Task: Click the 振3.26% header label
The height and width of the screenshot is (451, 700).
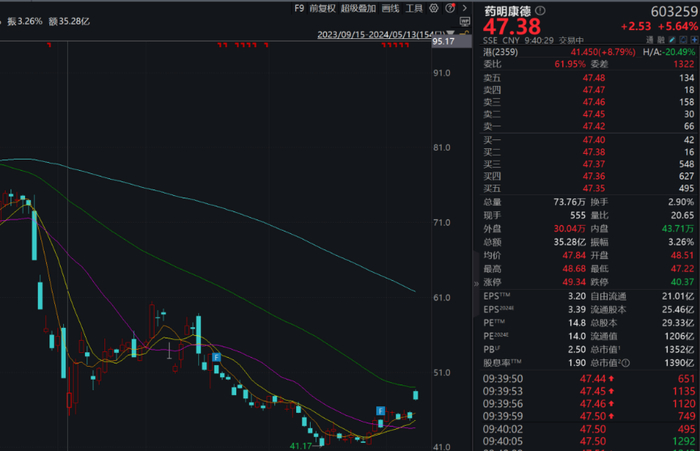Action: [x=25, y=21]
